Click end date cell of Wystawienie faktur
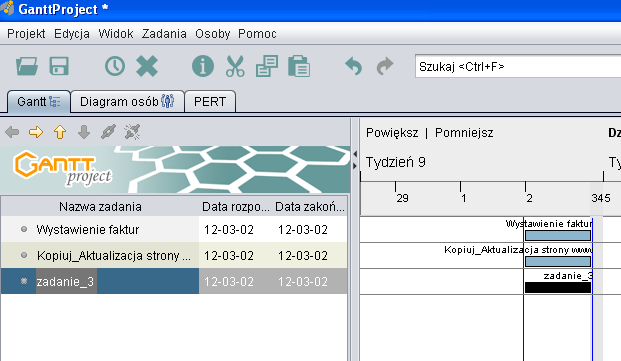The height and width of the screenshot is (361, 621). 310,229
